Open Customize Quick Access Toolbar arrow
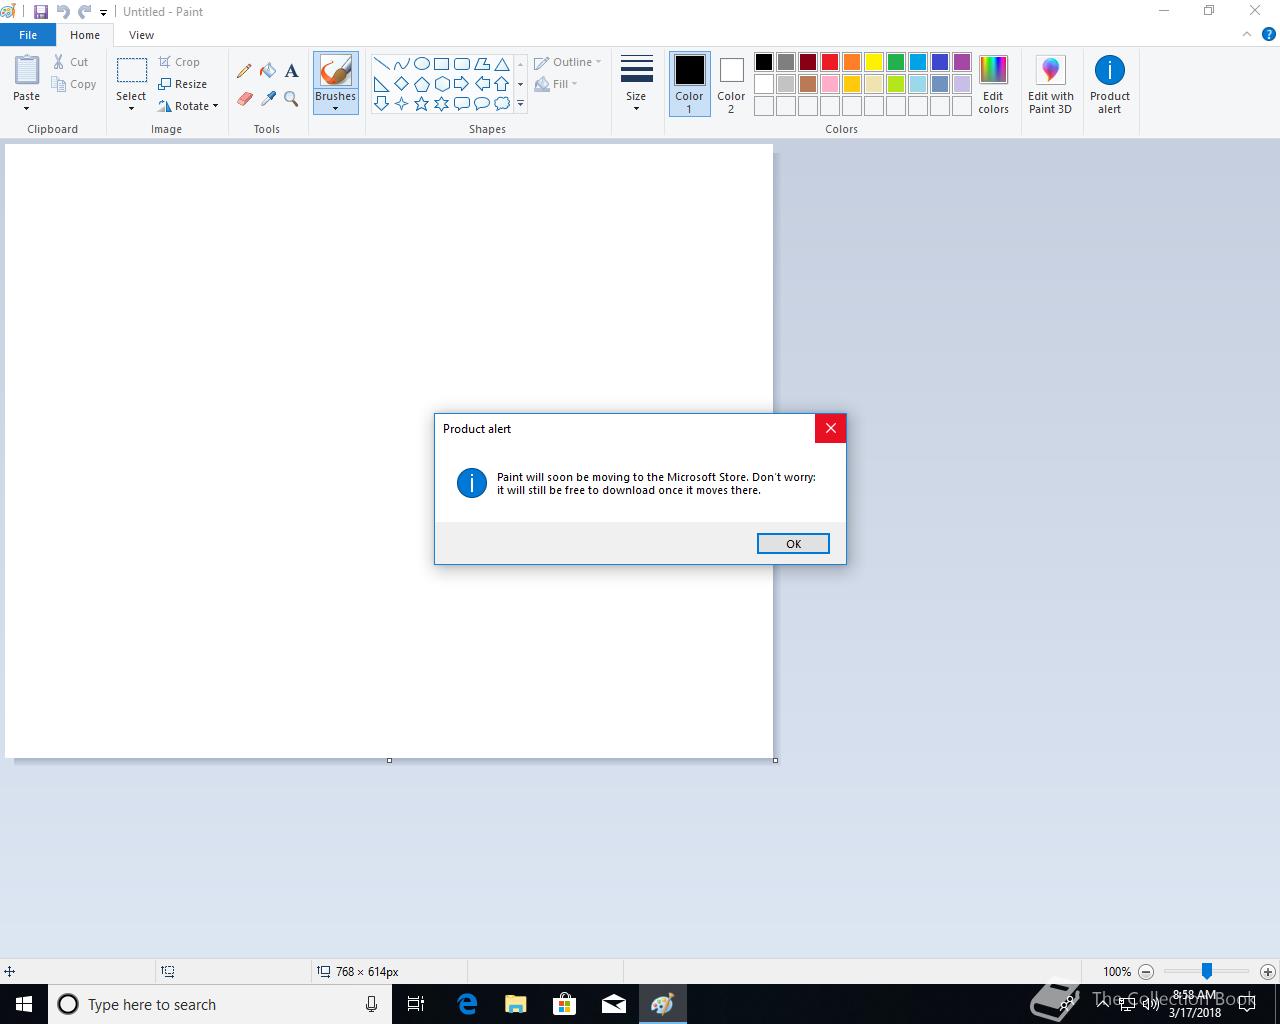Screen dimensions: 1280x1024 103,13
